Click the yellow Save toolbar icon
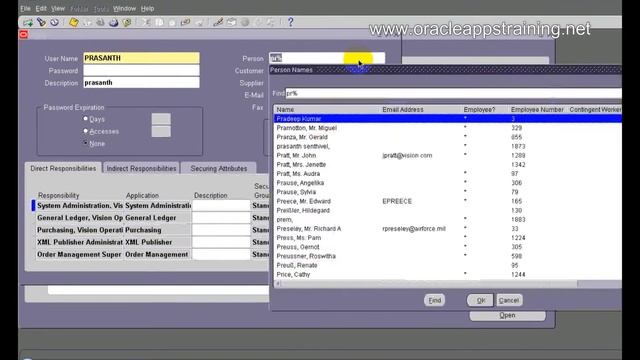 (x=73, y=22)
